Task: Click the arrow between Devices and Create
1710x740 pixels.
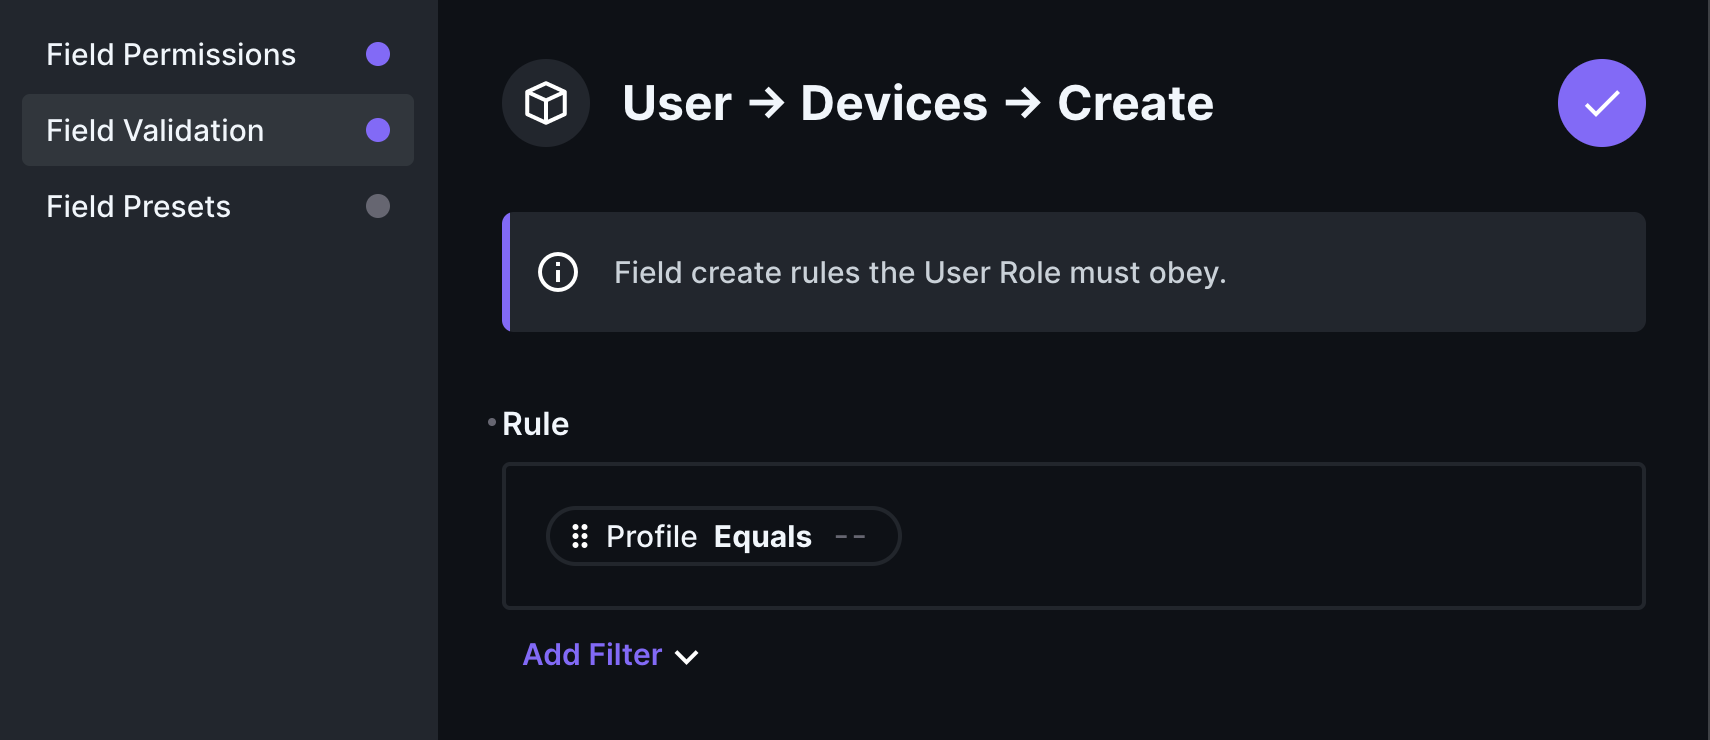Action: point(1023,103)
